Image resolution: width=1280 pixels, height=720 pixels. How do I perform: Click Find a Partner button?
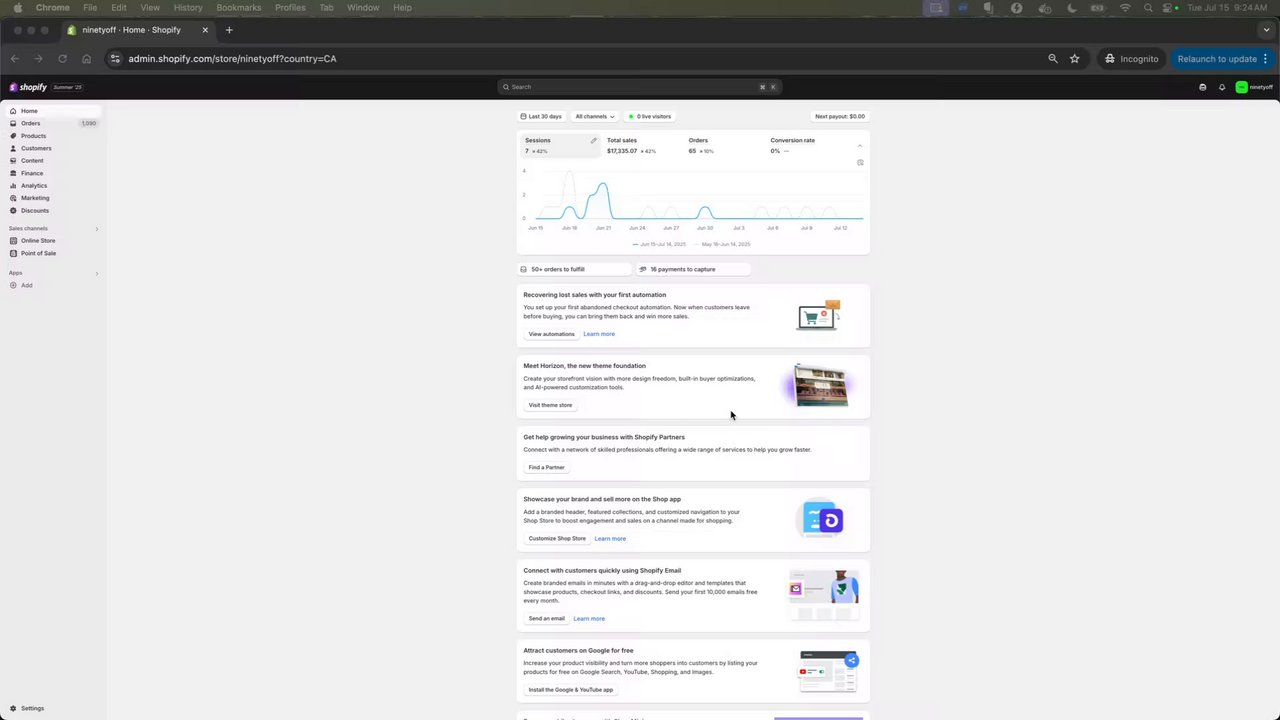pyautogui.click(x=547, y=467)
